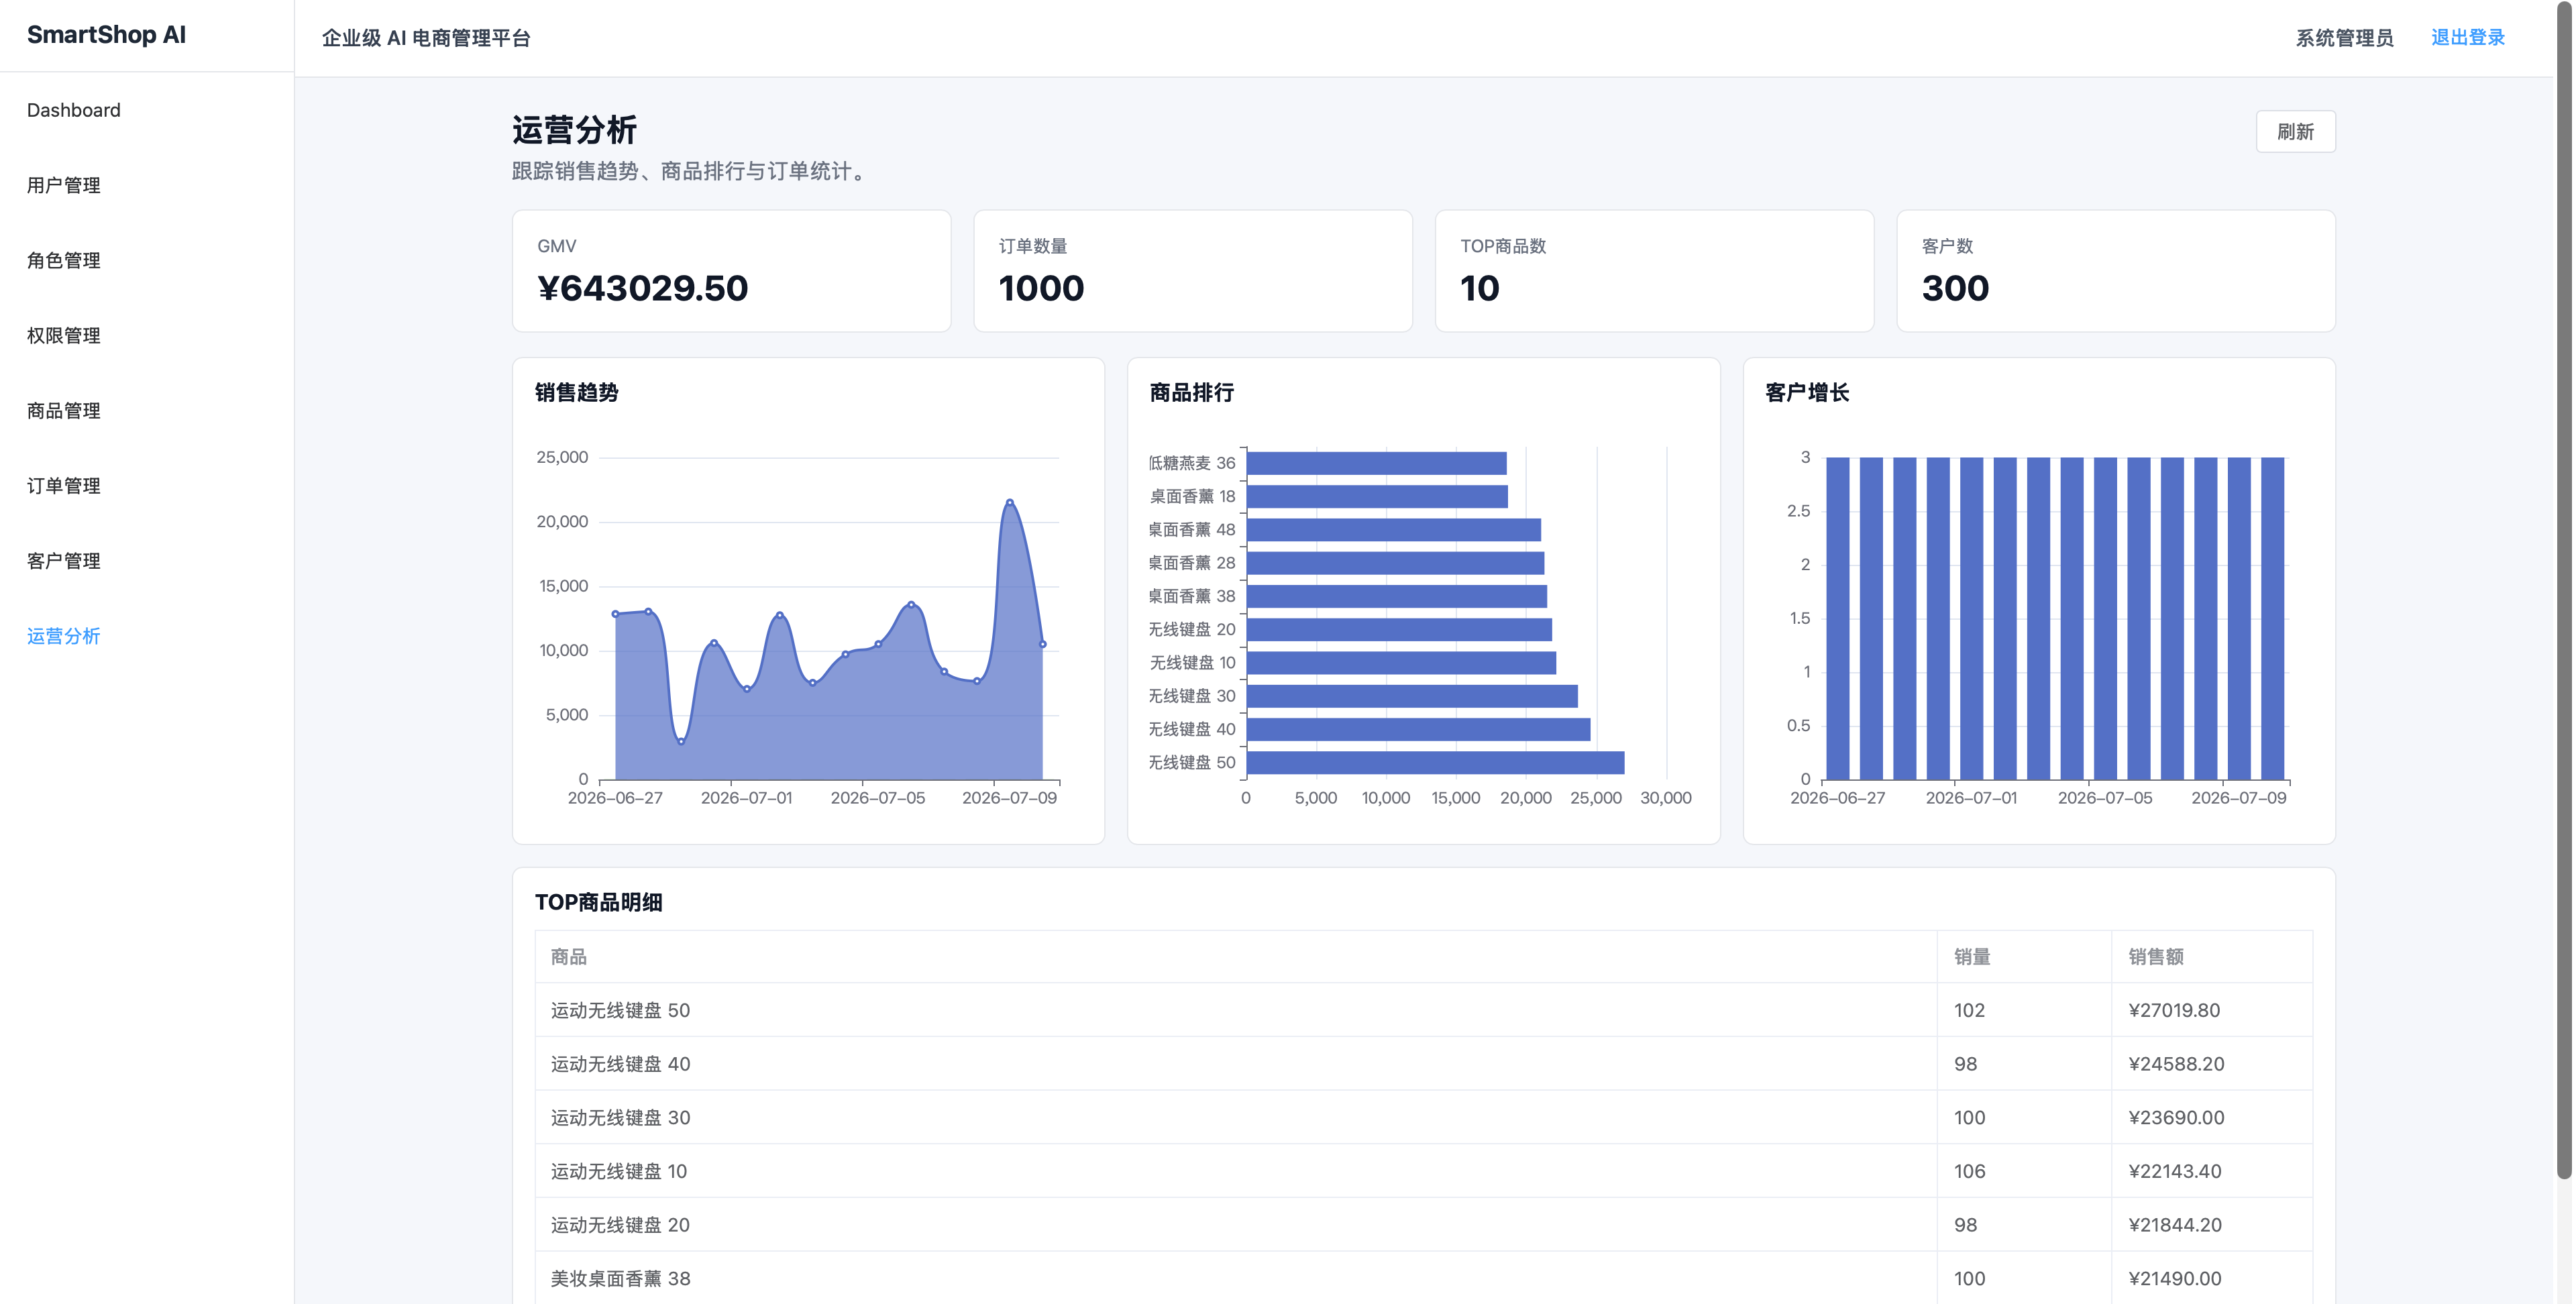Click the sales trend peak data point
Screen dimensions: 2576x1304
tap(1010, 502)
